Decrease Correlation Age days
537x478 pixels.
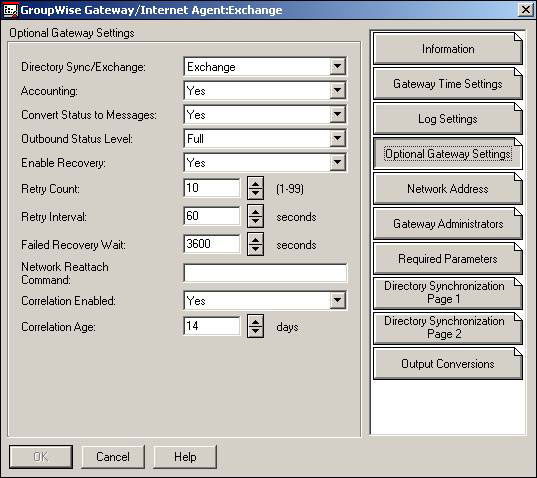255,331
